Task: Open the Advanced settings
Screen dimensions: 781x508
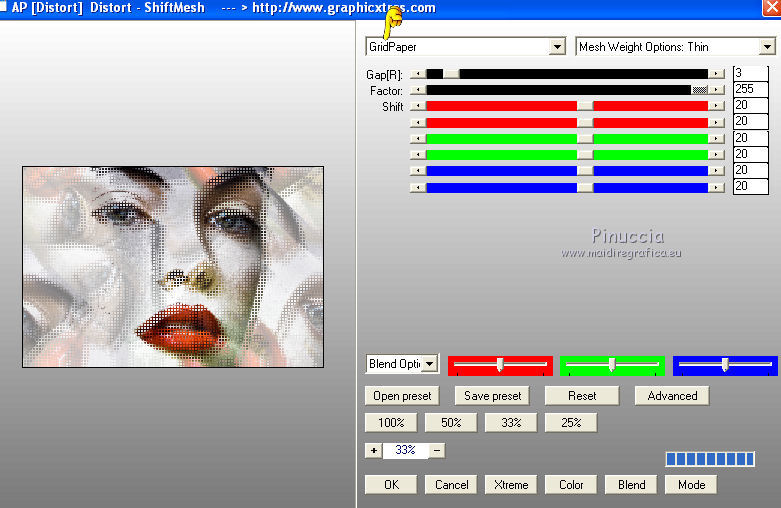Action: pyautogui.click(x=672, y=396)
